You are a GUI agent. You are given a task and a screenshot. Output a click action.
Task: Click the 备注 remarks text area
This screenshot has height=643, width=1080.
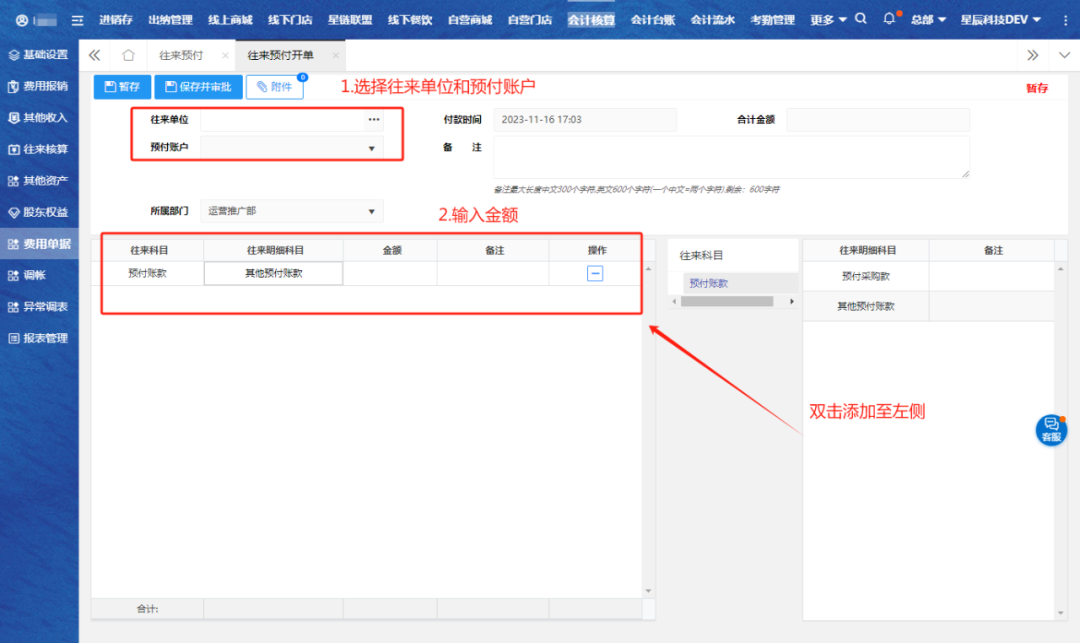[x=731, y=157]
